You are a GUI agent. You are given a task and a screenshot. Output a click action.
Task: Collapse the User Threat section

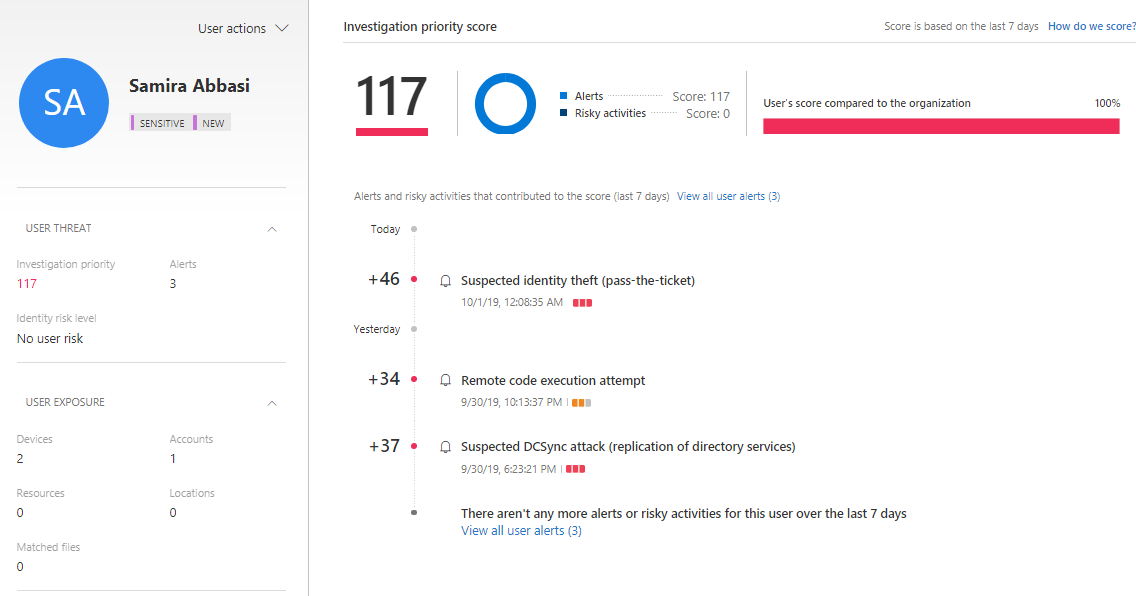tap(272, 229)
